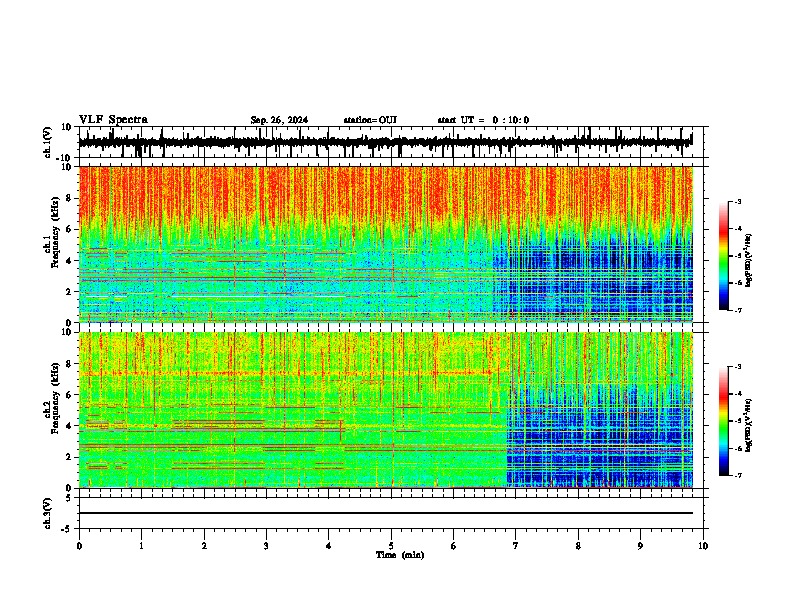The height and width of the screenshot is (612, 792).
Task: Click the time axis tick label '6'
Action: click(x=454, y=546)
